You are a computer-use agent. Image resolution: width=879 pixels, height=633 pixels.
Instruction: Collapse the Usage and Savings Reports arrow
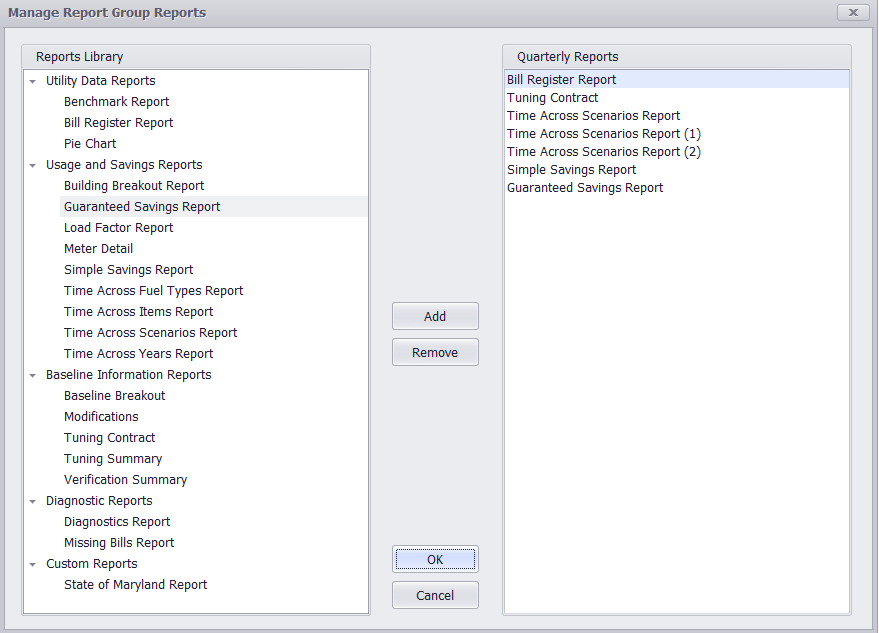click(33, 165)
